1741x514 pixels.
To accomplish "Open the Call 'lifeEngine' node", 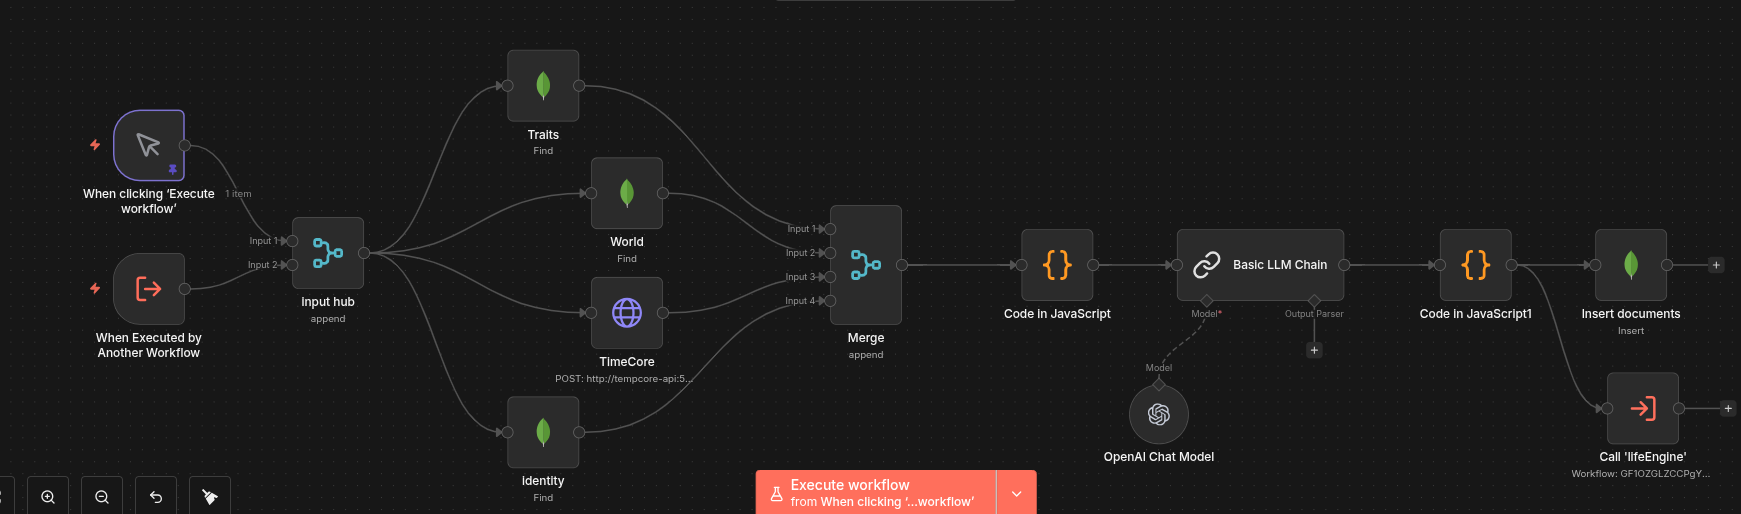I will click(x=1643, y=408).
